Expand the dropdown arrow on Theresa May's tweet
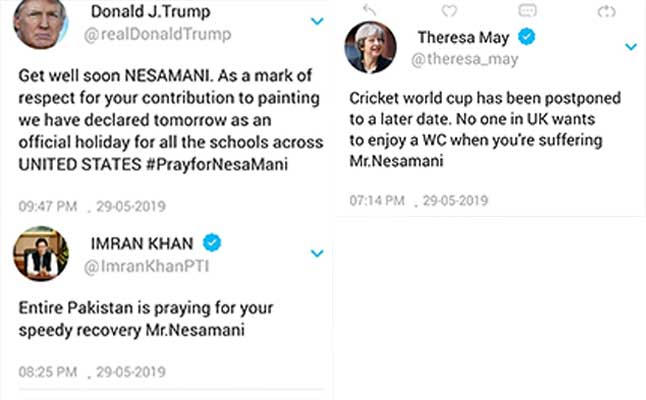Viewport: 646px width, 400px height. 631,46
